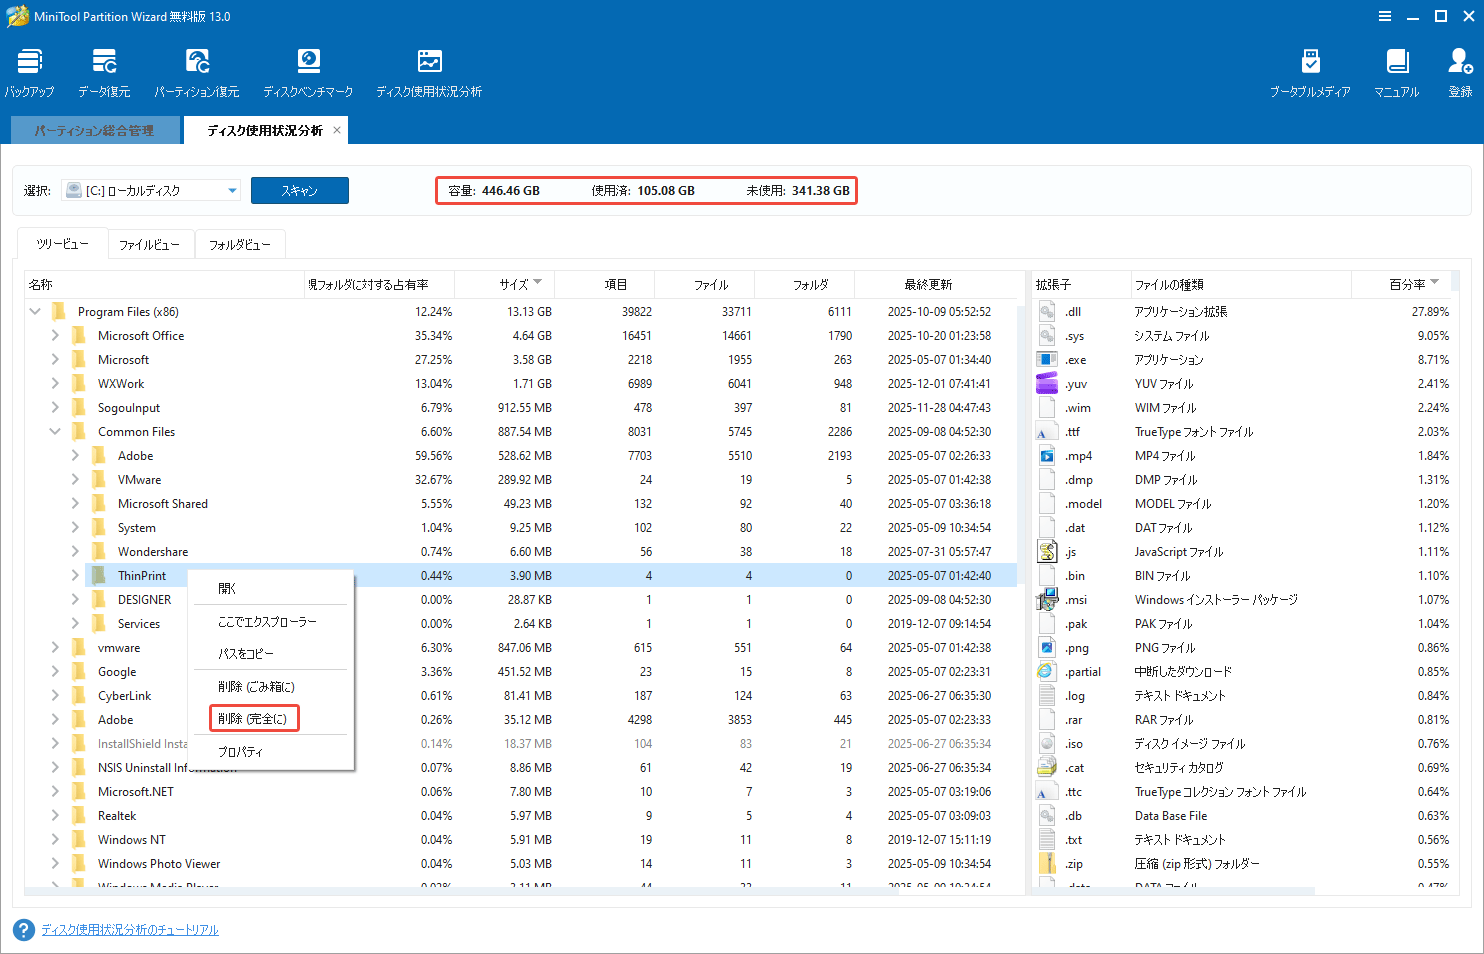
Task: Open the マニュアル icon
Action: click(x=1396, y=70)
